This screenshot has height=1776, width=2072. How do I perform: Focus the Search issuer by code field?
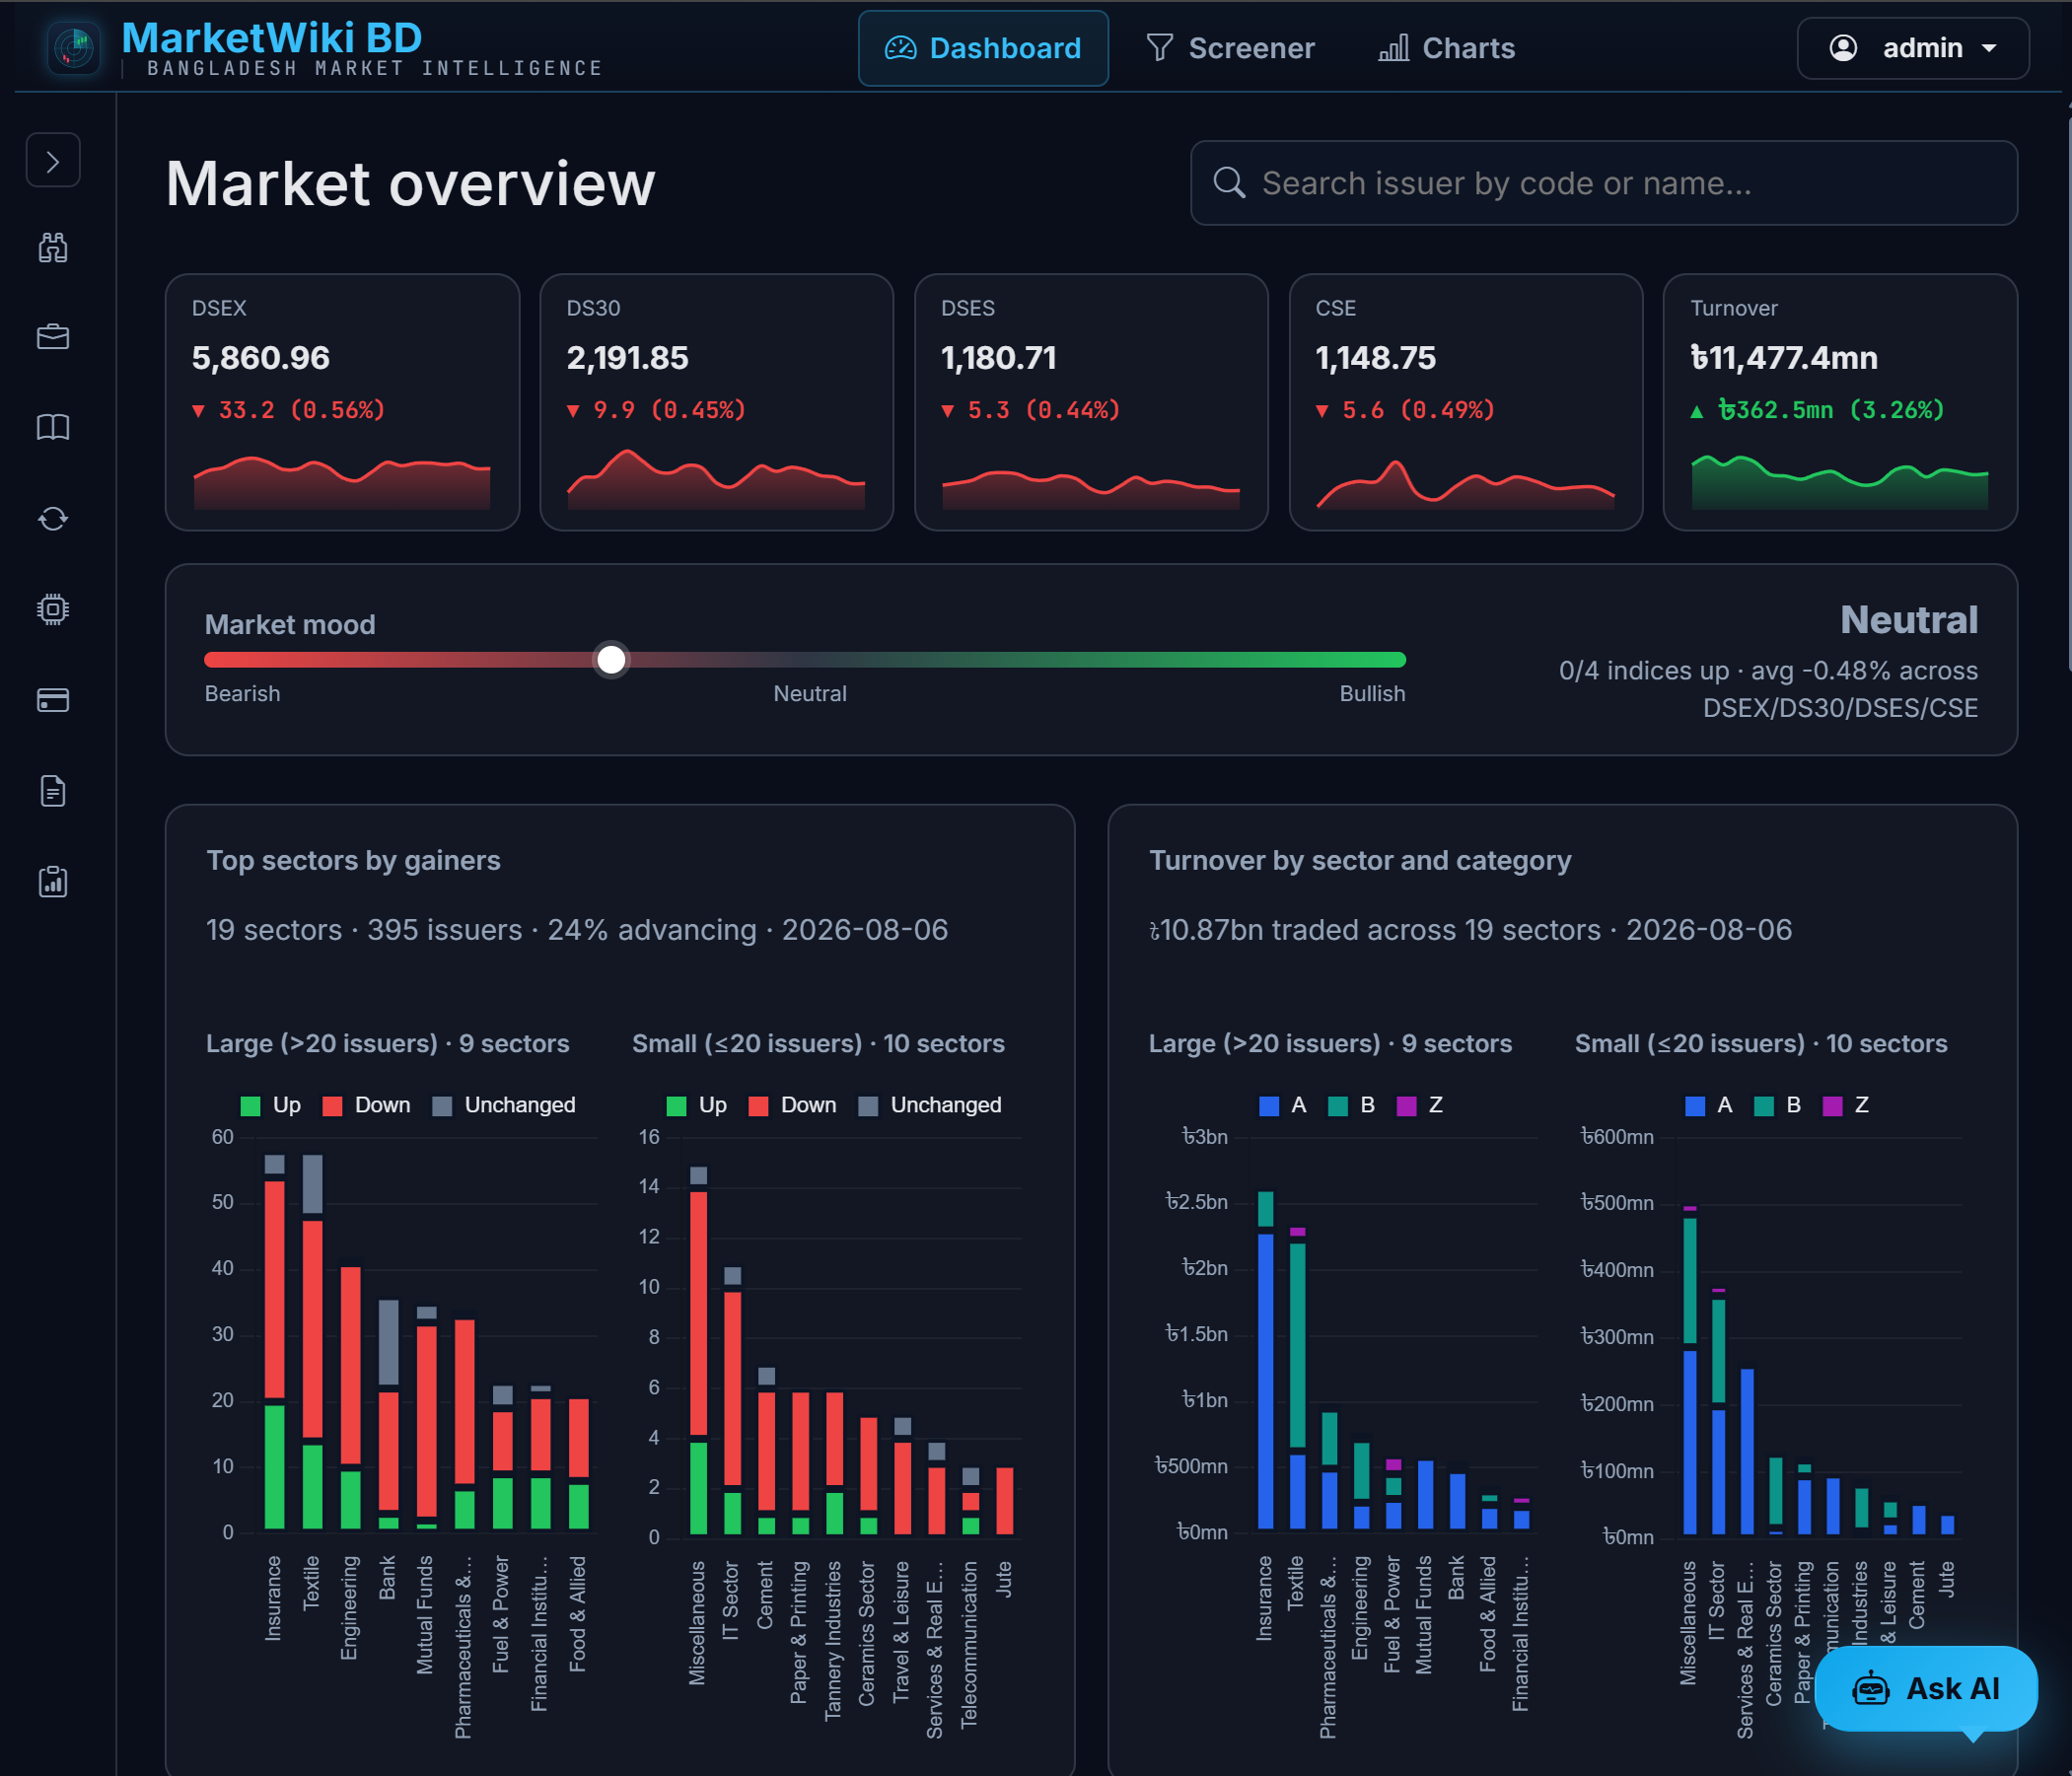click(x=1603, y=183)
